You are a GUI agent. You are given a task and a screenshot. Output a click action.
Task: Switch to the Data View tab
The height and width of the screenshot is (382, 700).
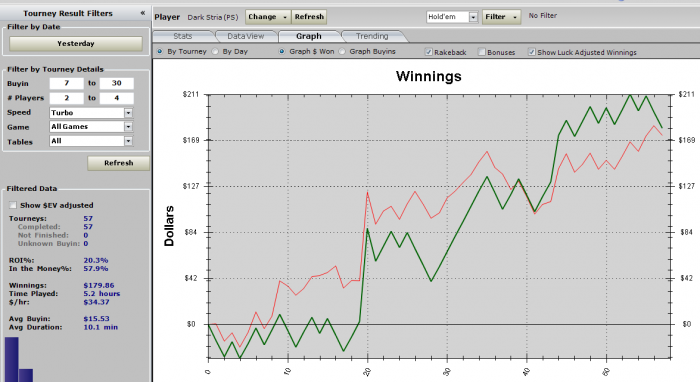[246, 36]
